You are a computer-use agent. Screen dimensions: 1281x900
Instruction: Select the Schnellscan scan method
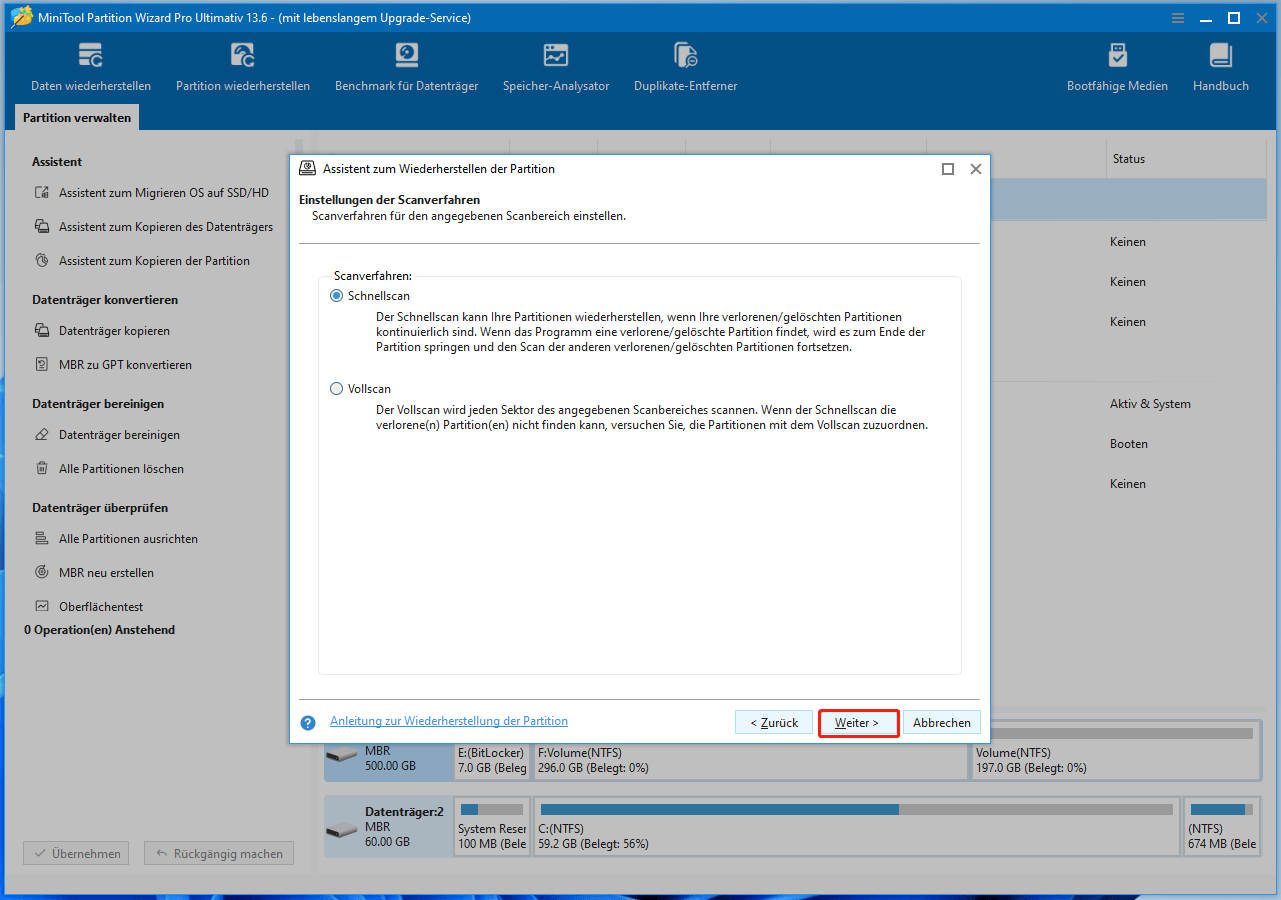336,295
